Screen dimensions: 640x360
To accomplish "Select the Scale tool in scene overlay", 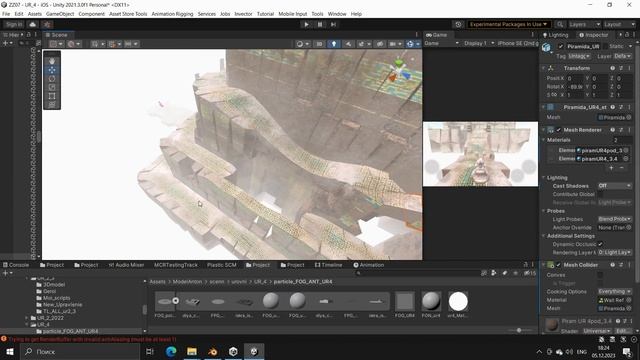I will pos(52,87).
